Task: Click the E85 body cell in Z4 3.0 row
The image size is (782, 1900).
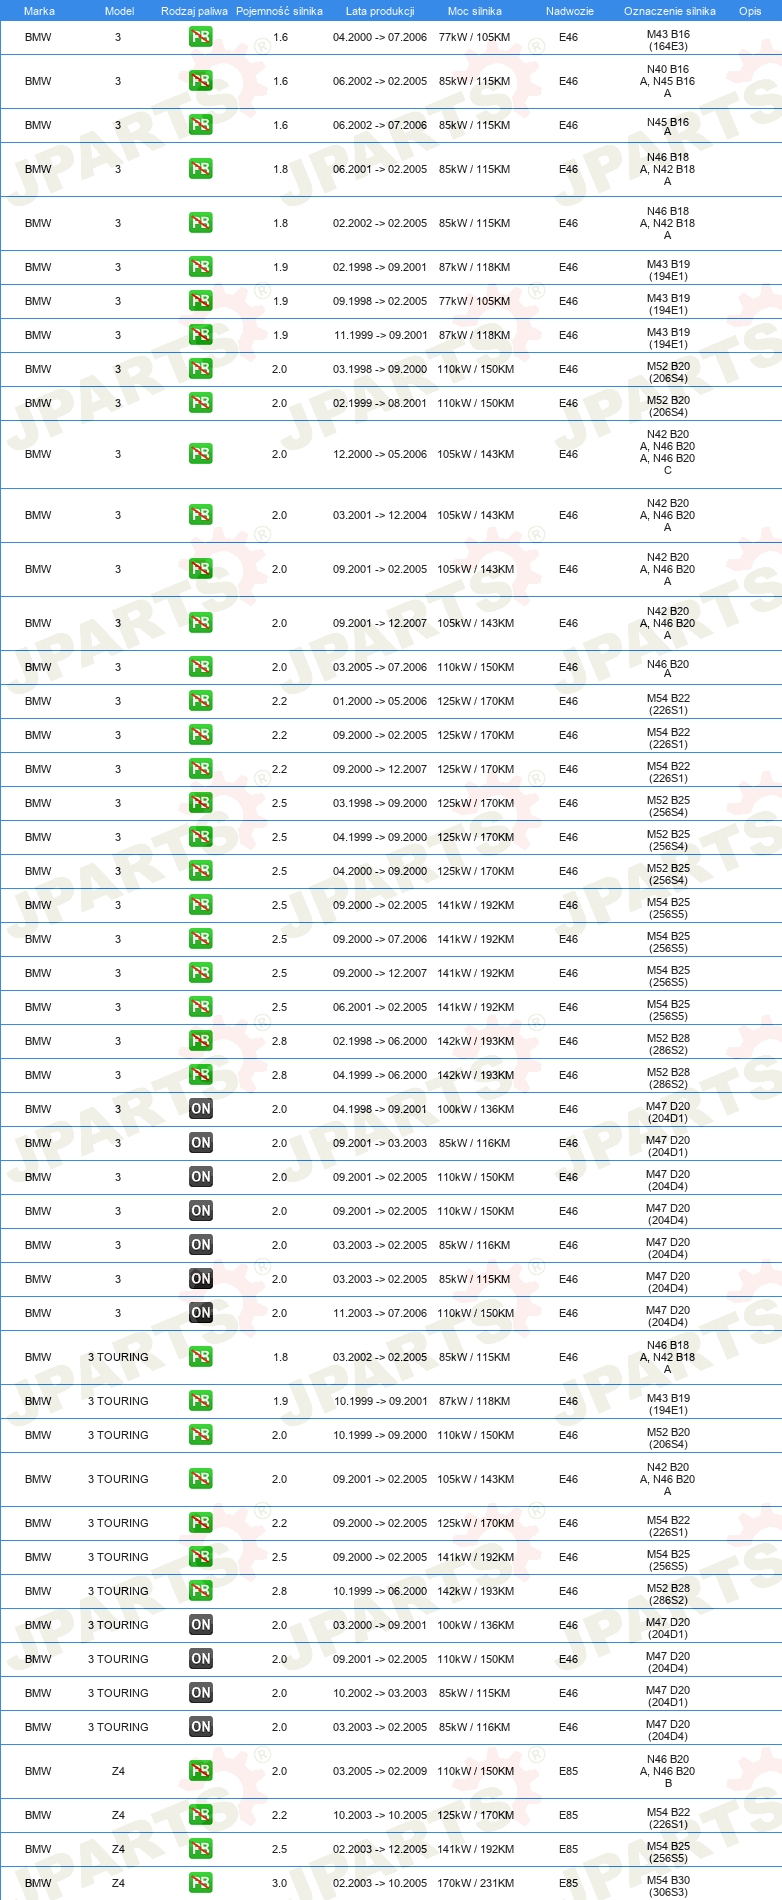Action: [x=569, y=1883]
